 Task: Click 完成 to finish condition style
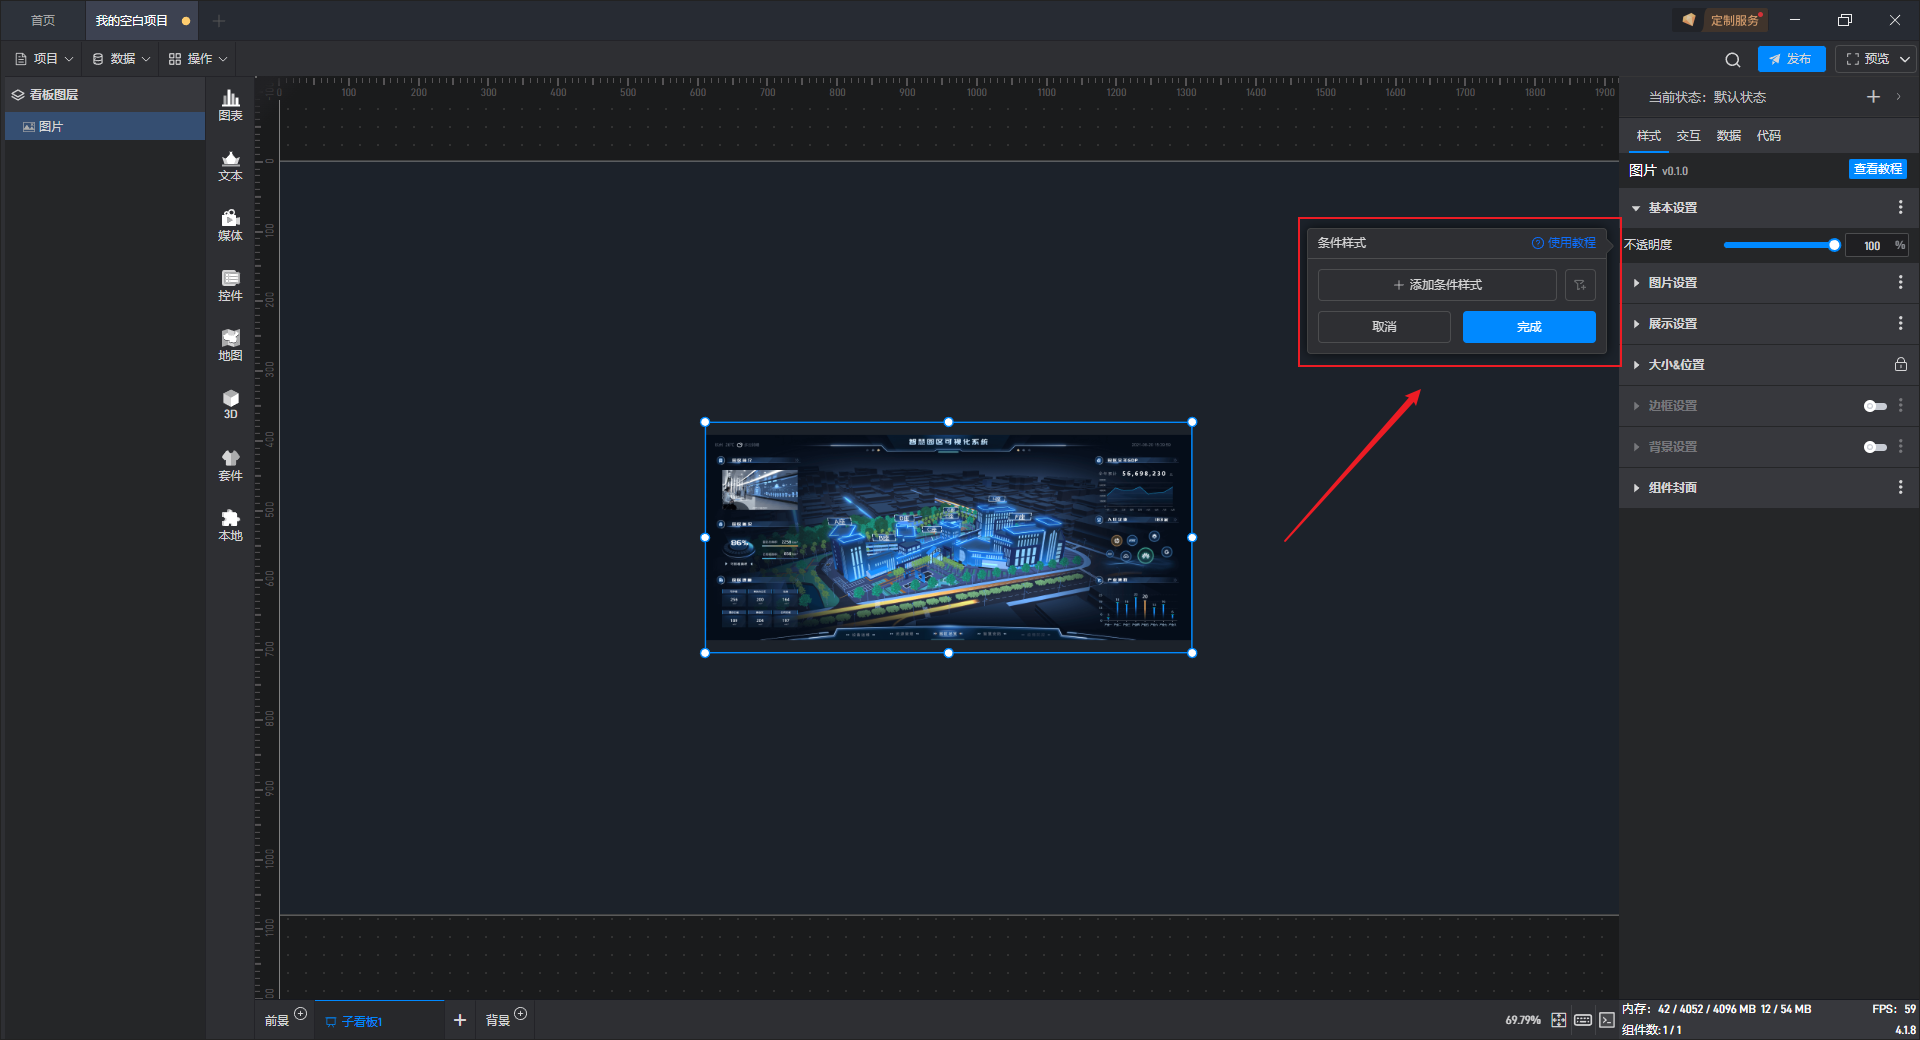pos(1529,327)
